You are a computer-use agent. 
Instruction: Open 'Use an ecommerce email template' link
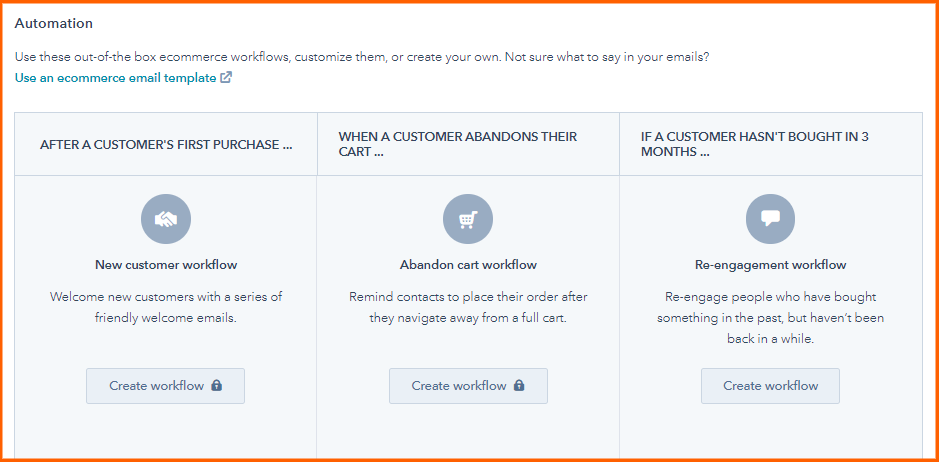click(x=115, y=78)
